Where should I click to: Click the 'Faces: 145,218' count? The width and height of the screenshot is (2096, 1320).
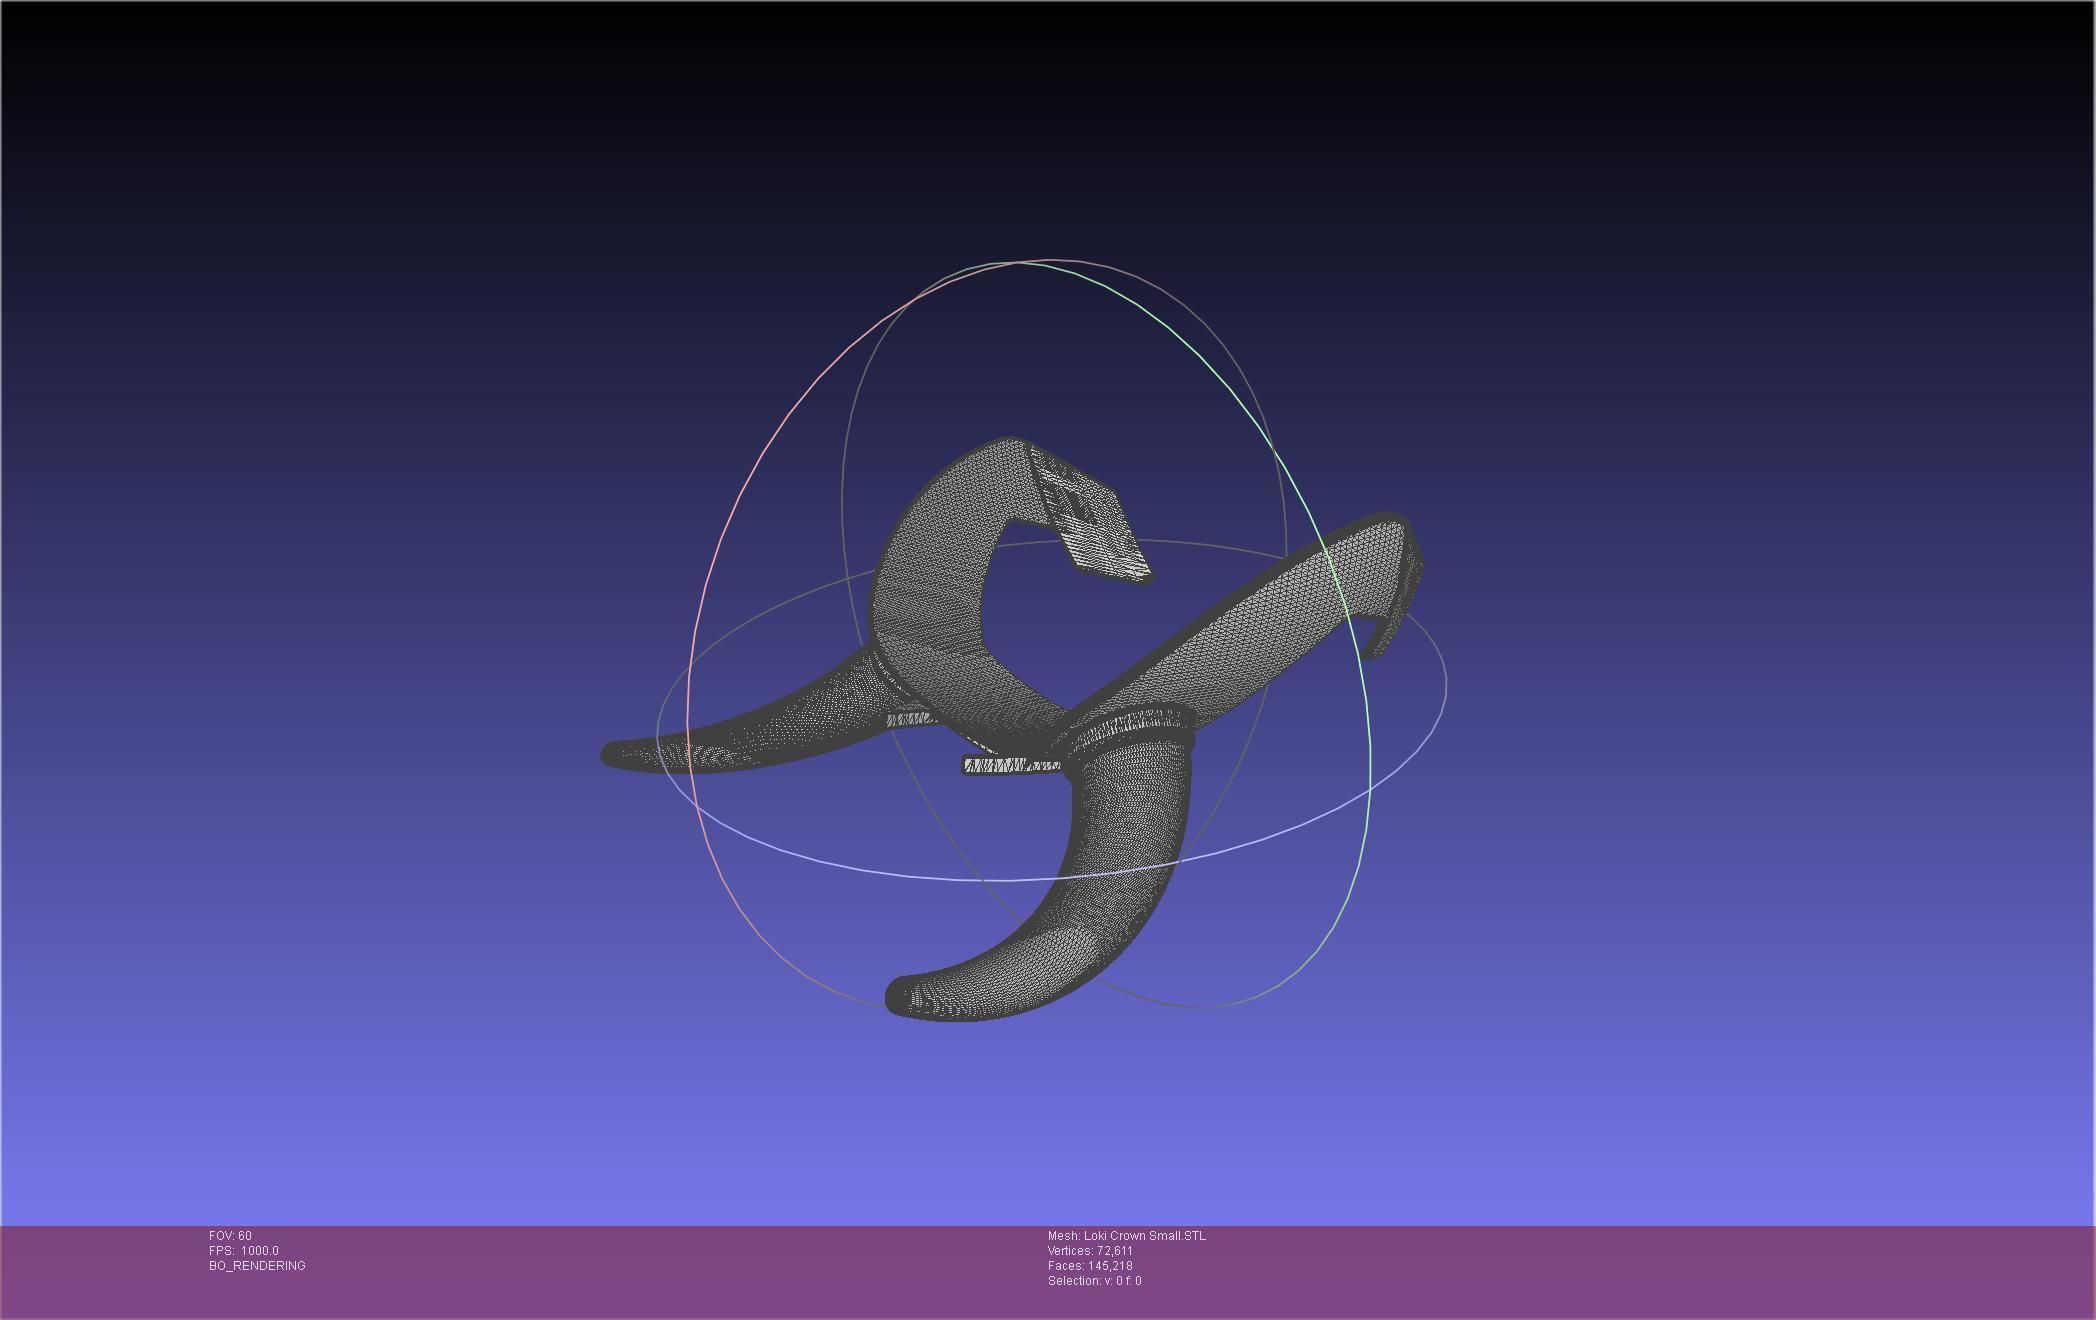[1090, 1266]
